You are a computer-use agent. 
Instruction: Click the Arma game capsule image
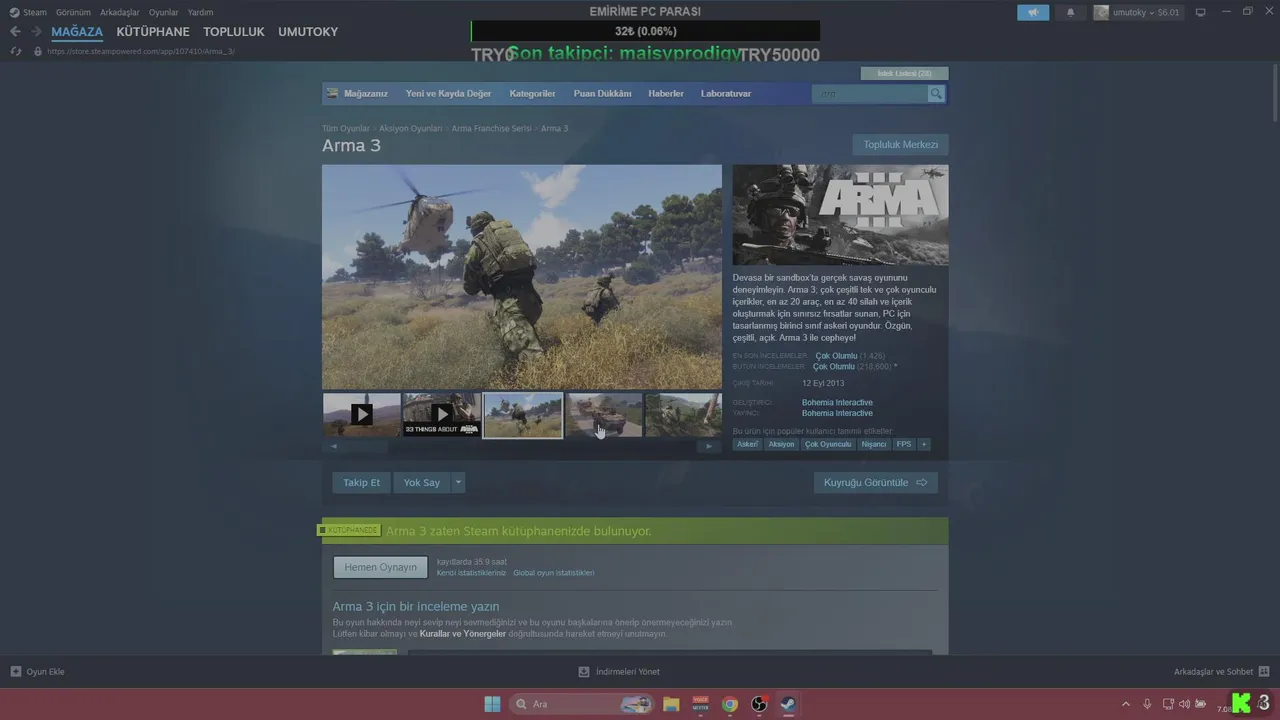pos(840,215)
